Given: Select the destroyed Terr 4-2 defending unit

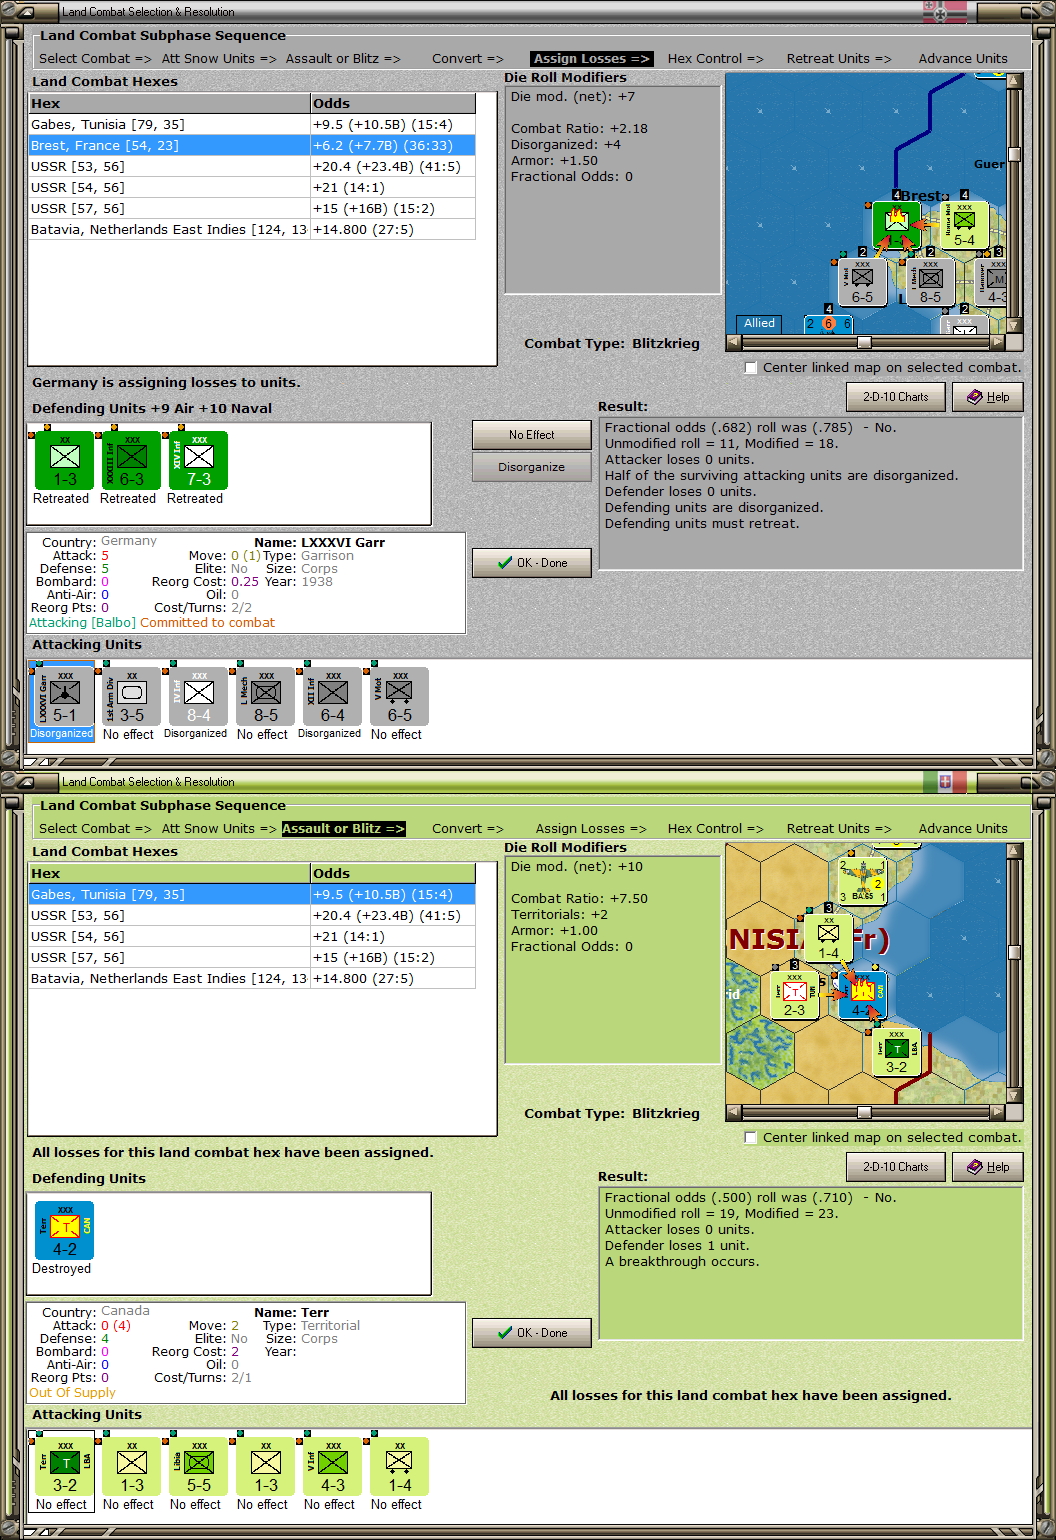Looking at the screenshot, I should tap(65, 1230).
